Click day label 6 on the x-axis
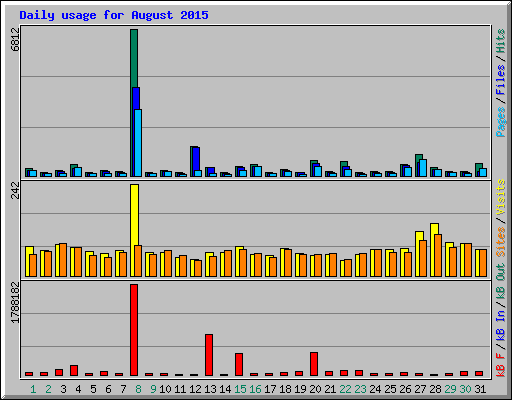Screen dimensions: 512x400 pos(108,389)
